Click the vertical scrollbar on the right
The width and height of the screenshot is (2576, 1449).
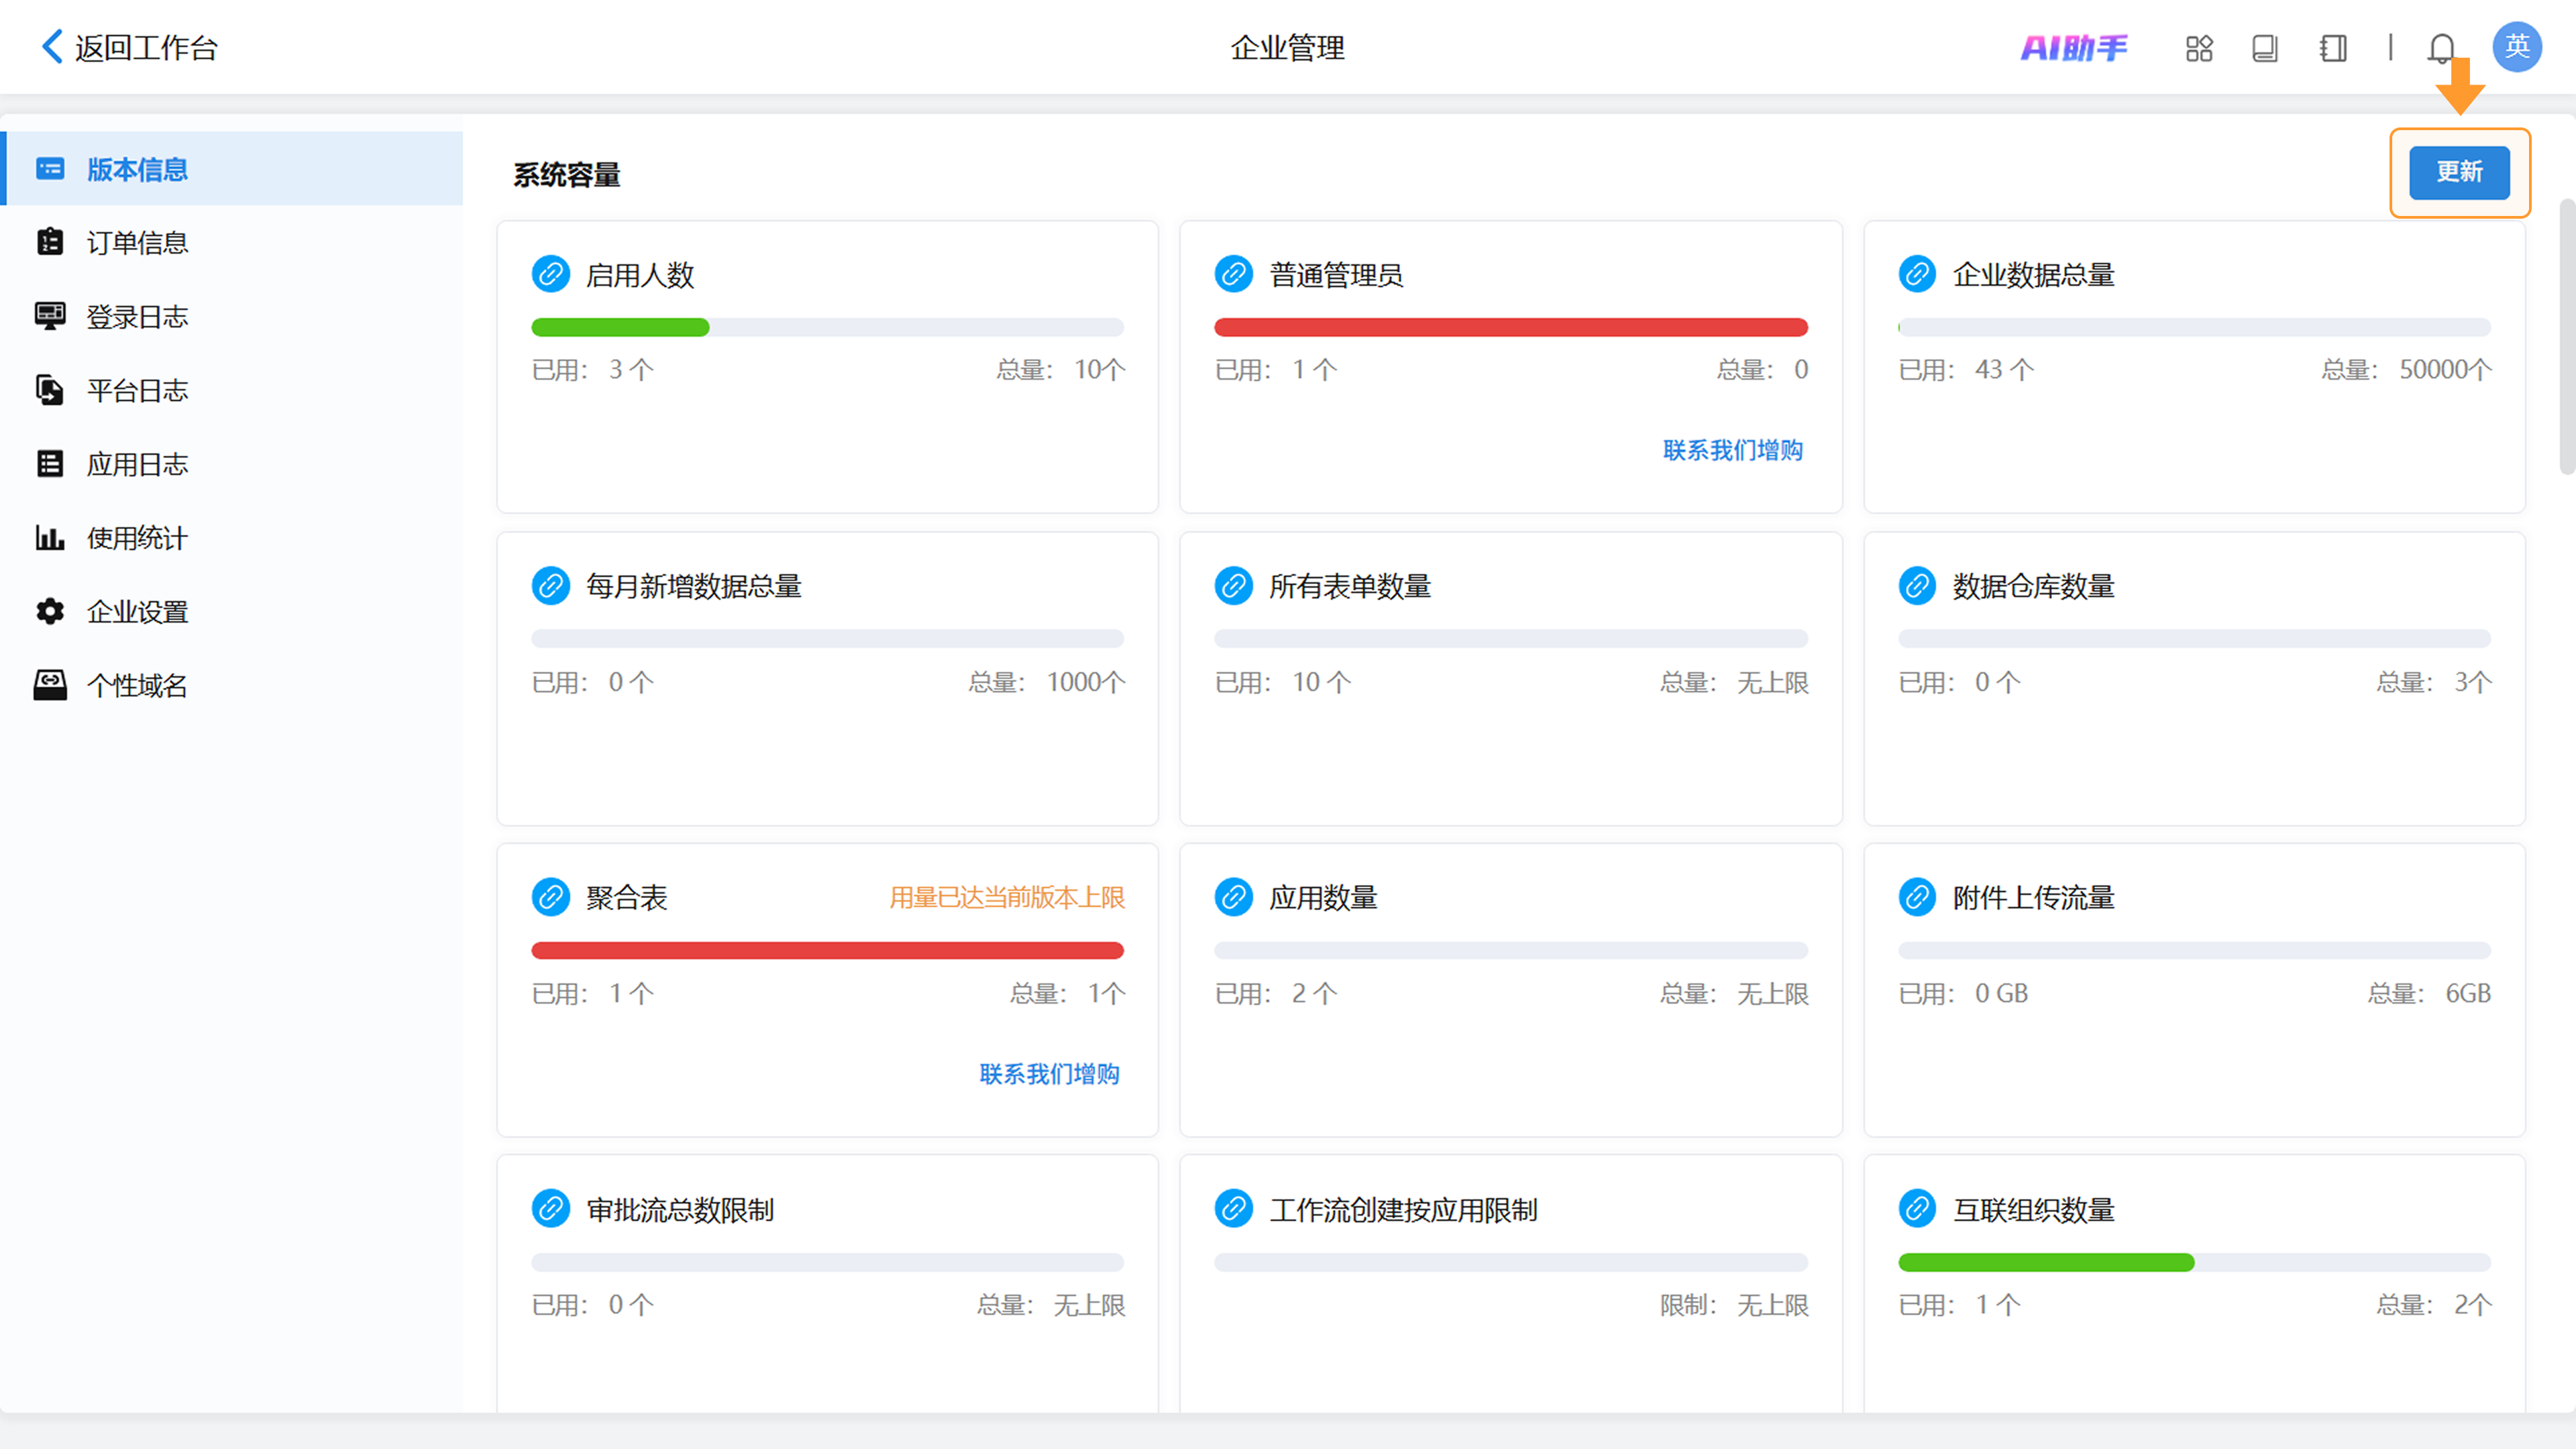point(2567,336)
